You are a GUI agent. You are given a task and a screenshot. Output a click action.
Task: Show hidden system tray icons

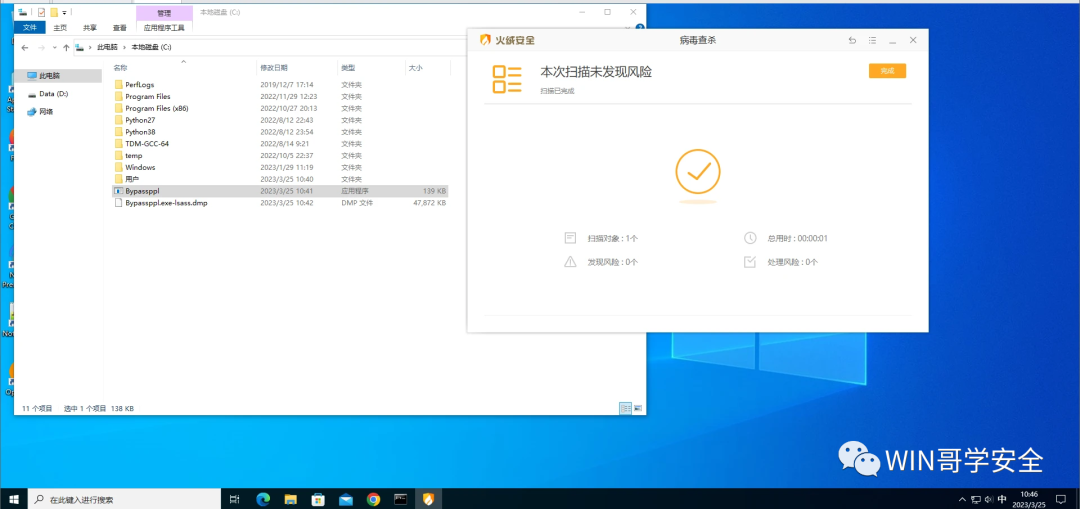962,499
